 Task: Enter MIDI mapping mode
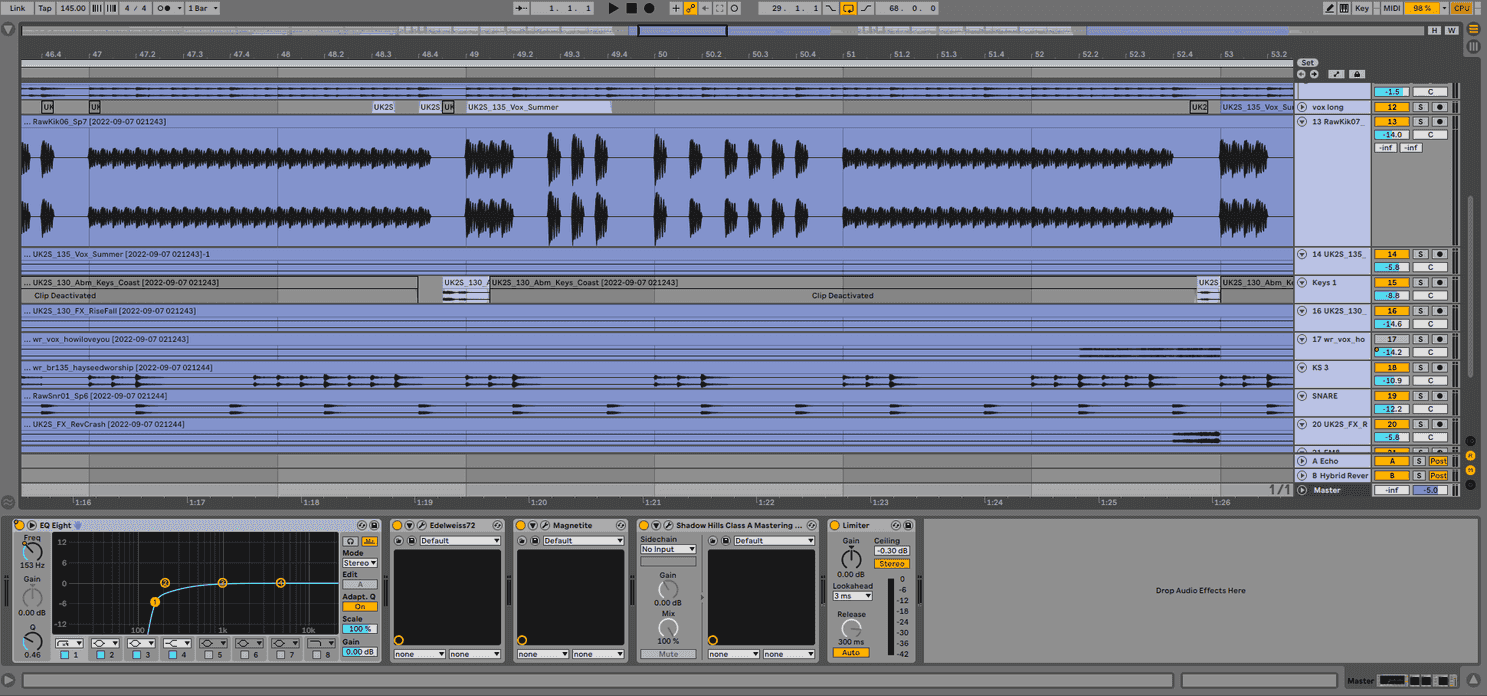click(x=1392, y=7)
